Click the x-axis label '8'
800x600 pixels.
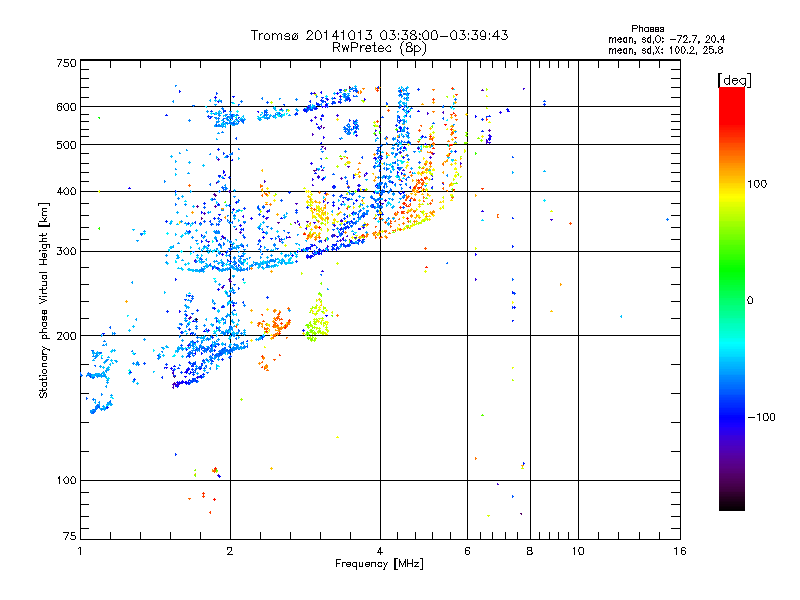pos(530,551)
